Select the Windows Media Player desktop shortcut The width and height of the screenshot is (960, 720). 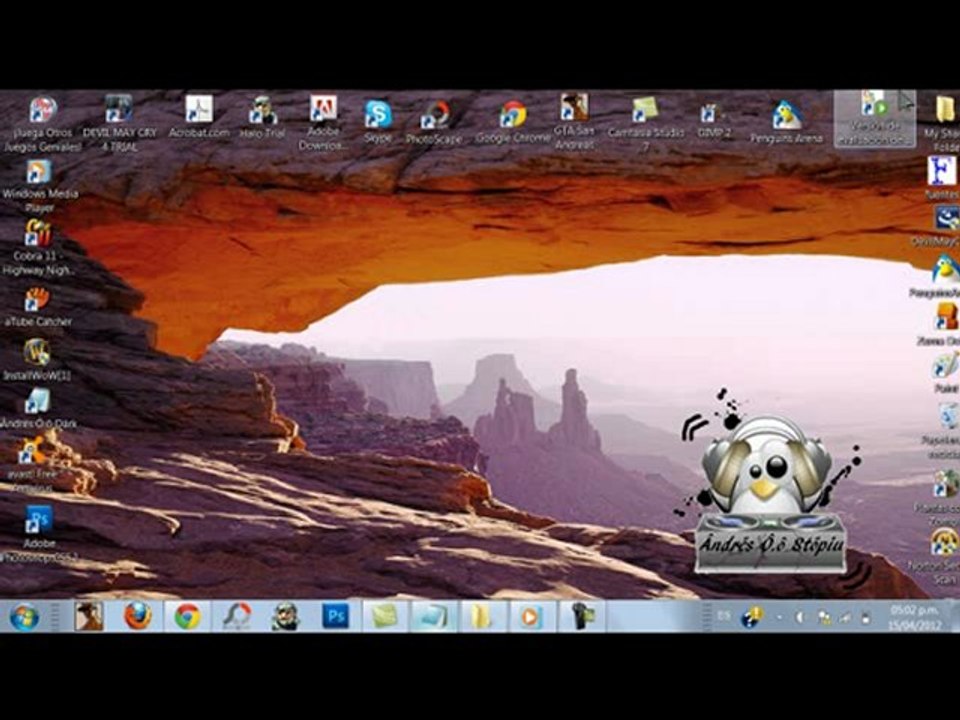point(40,186)
